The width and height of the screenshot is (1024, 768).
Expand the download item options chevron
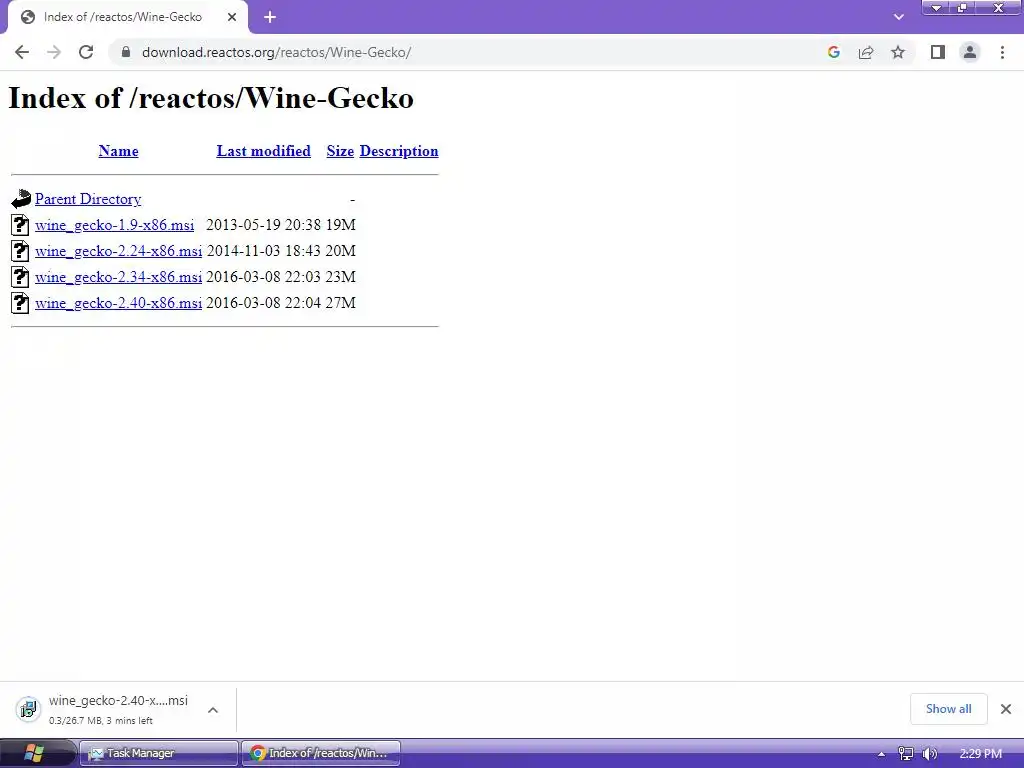pyautogui.click(x=213, y=710)
